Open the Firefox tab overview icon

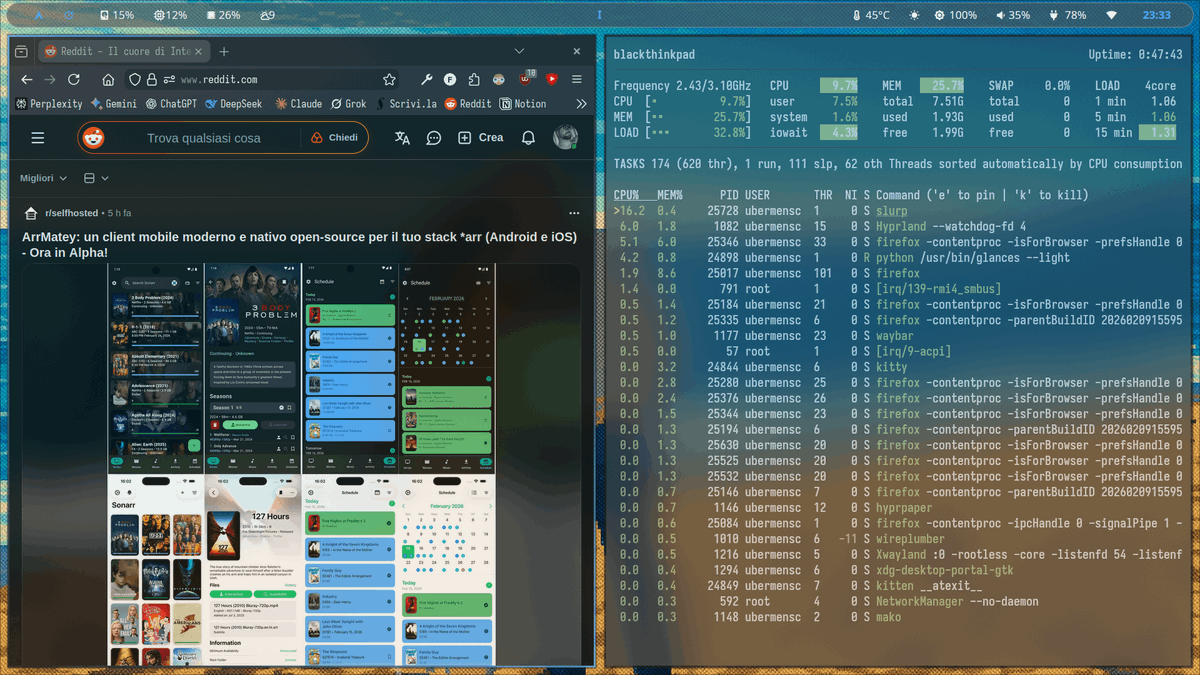(x=21, y=51)
